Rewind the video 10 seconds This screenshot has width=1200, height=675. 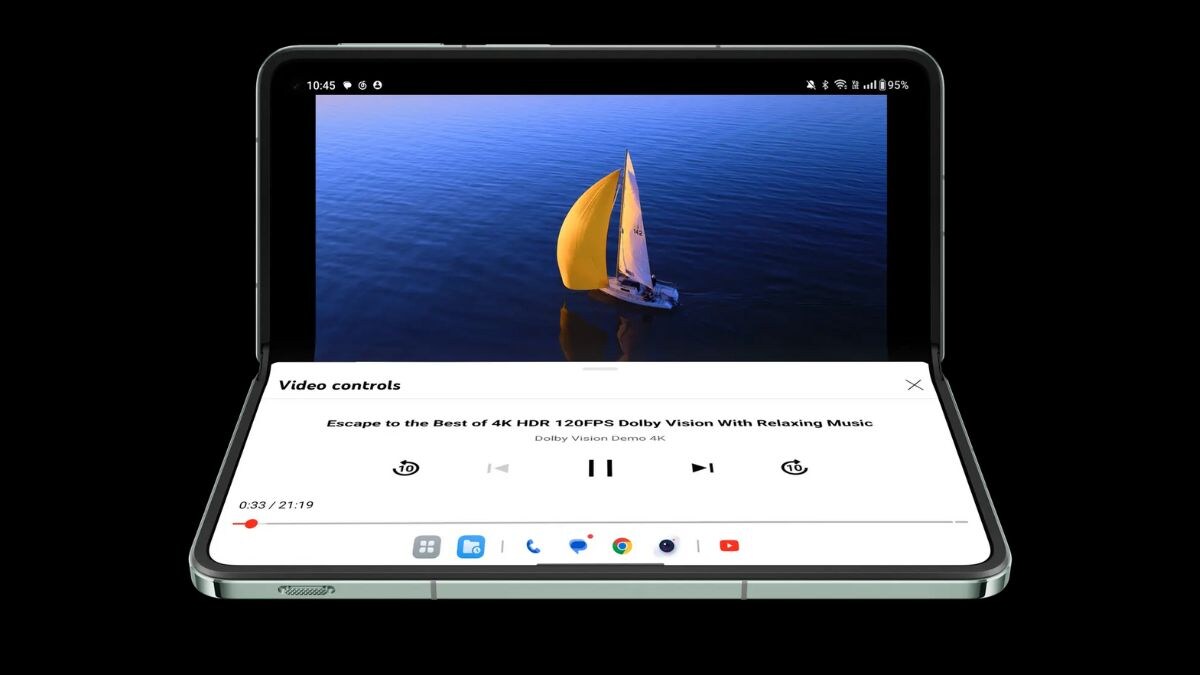point(405,467)
